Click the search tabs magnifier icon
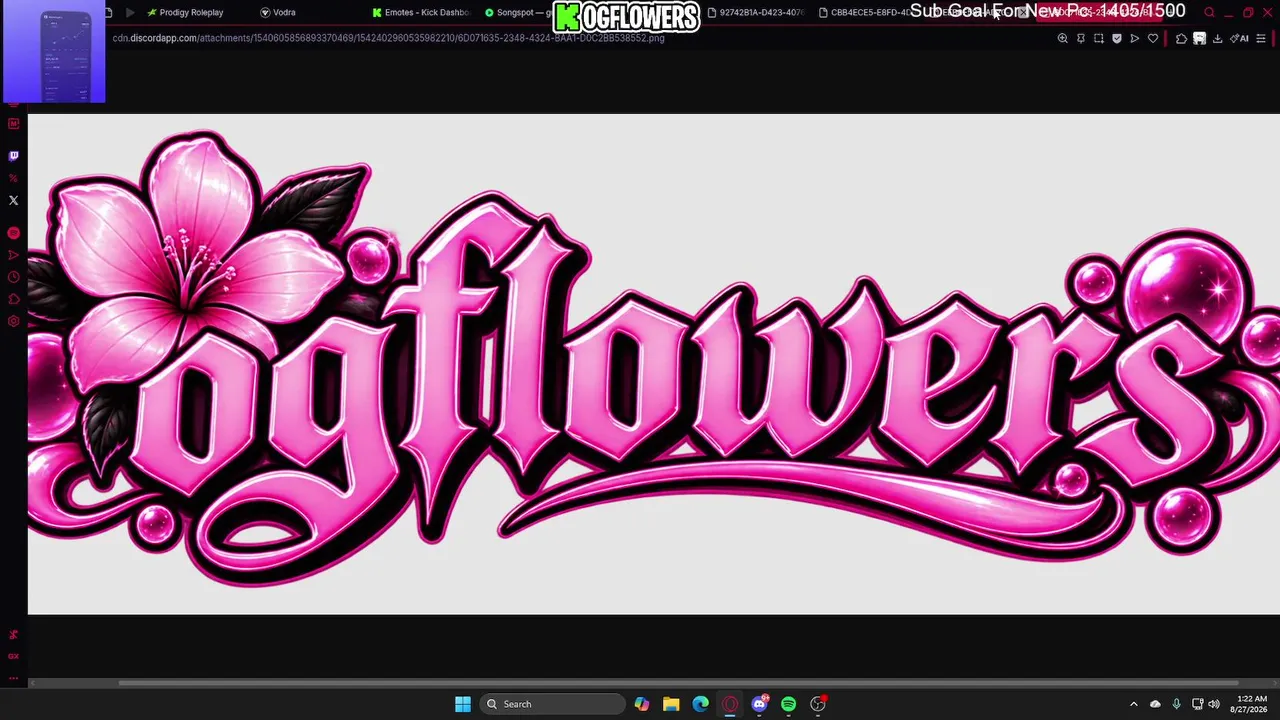1280x720 pixels. click(x=1209, y=12)
